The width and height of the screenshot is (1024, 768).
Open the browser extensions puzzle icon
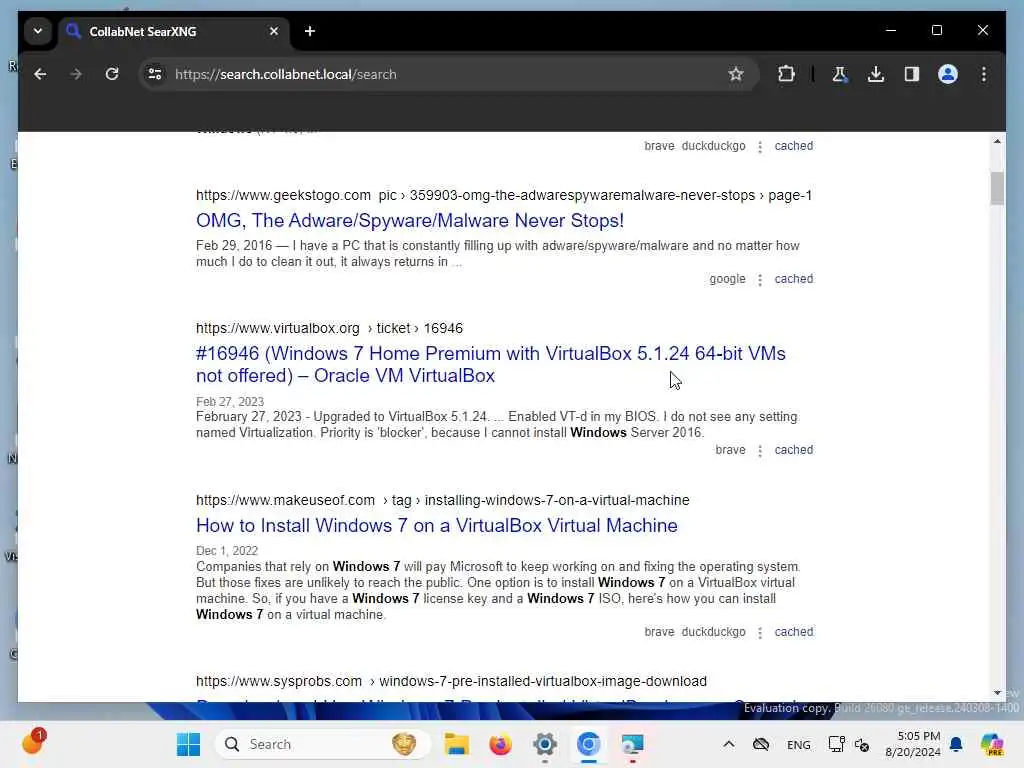point(786,74)
